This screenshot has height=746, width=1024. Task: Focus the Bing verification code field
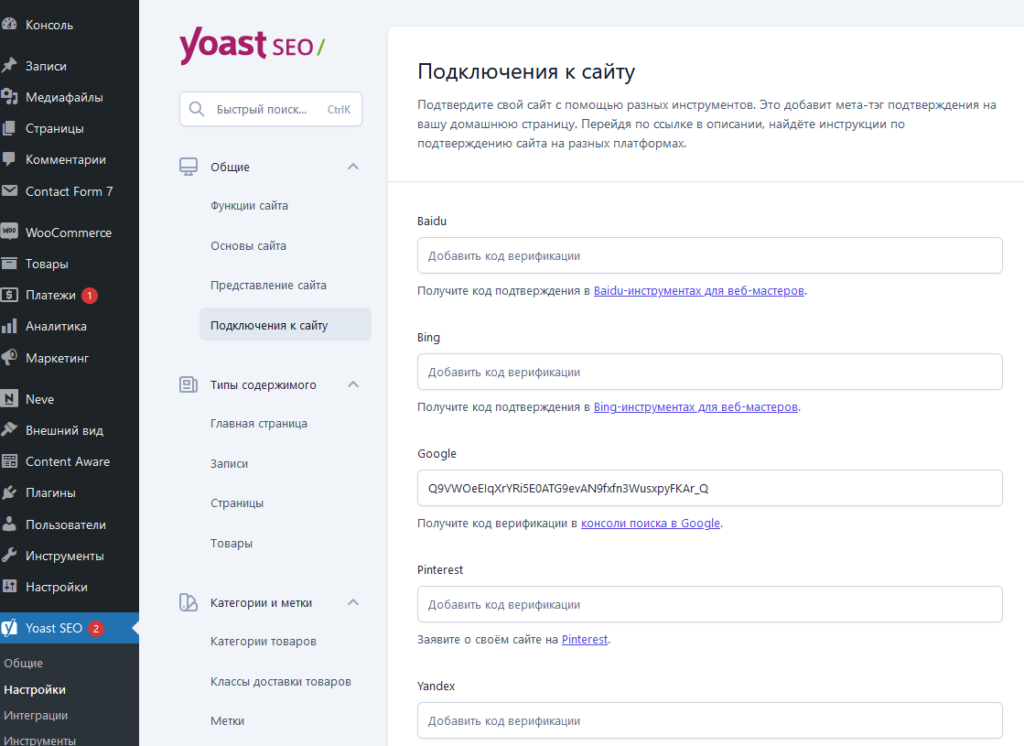(x=710, y=372)
